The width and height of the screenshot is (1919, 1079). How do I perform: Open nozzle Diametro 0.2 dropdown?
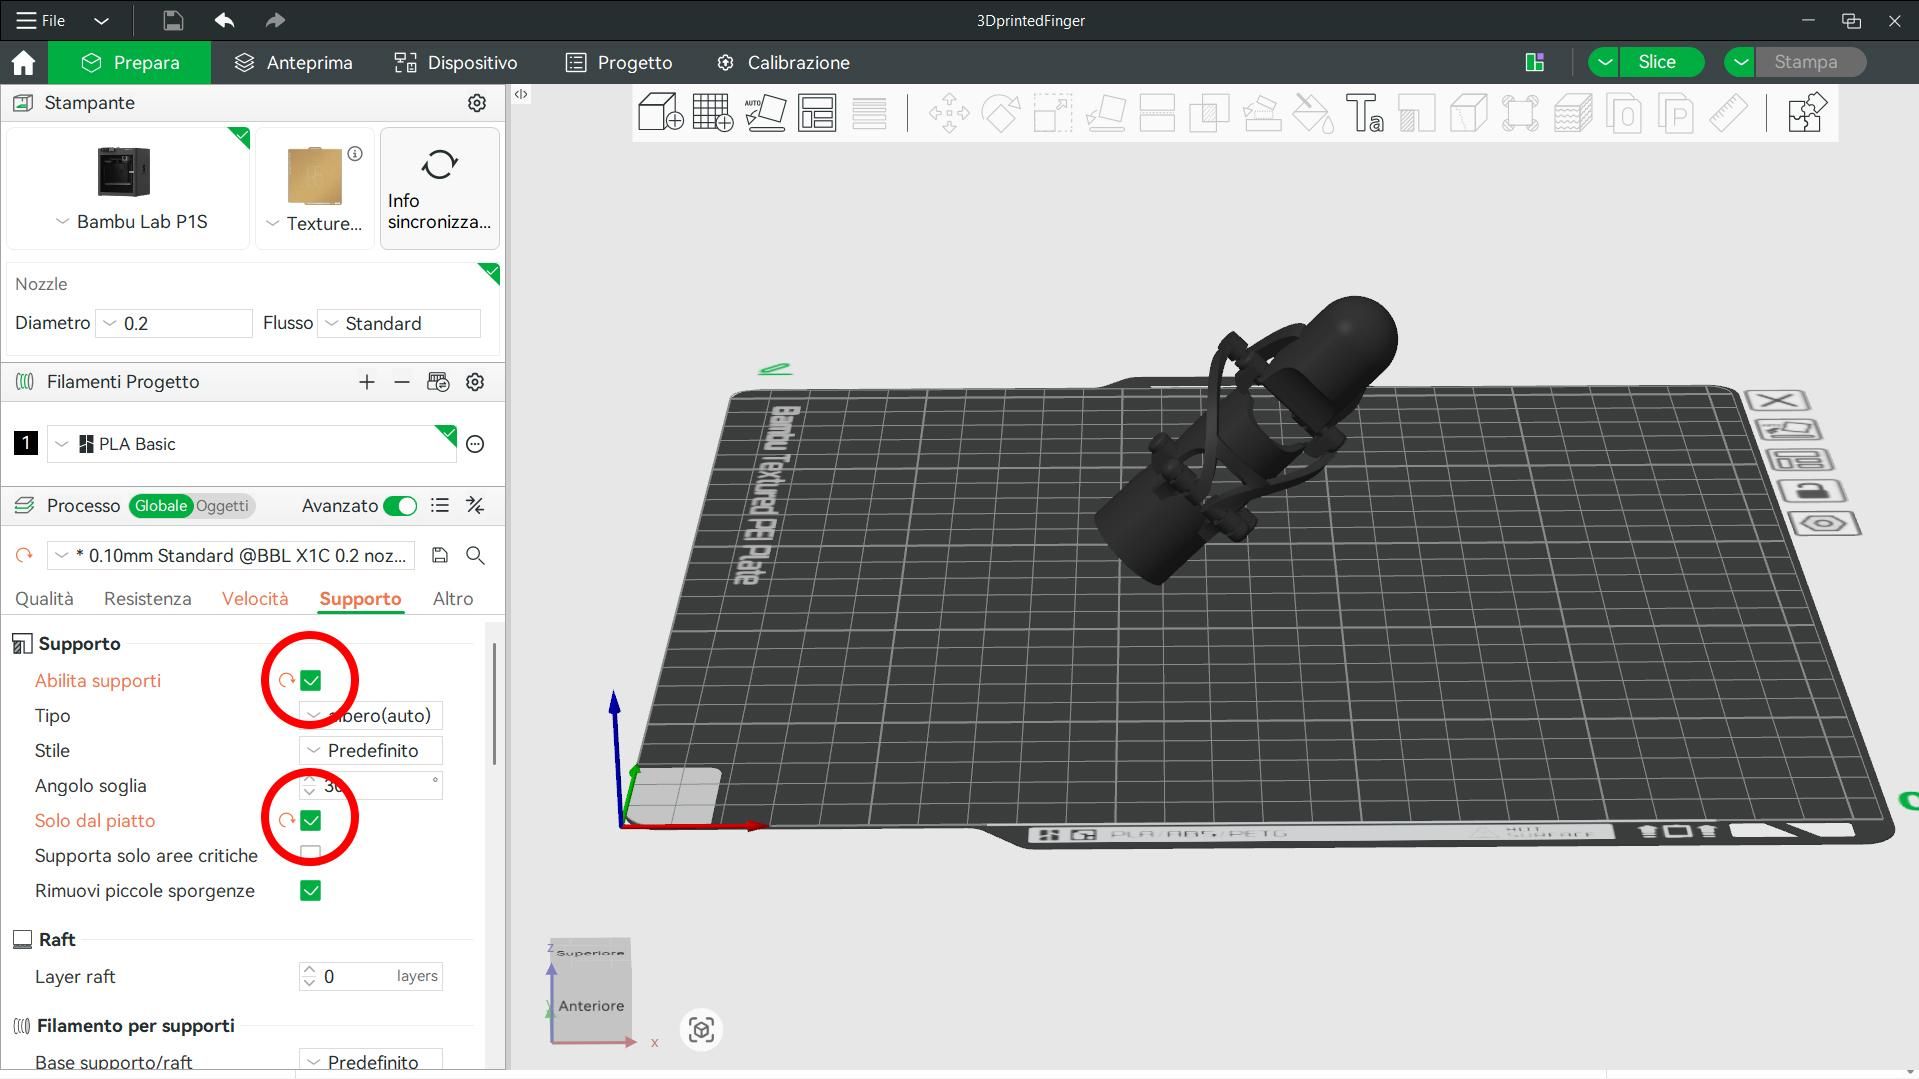(174, 324)
